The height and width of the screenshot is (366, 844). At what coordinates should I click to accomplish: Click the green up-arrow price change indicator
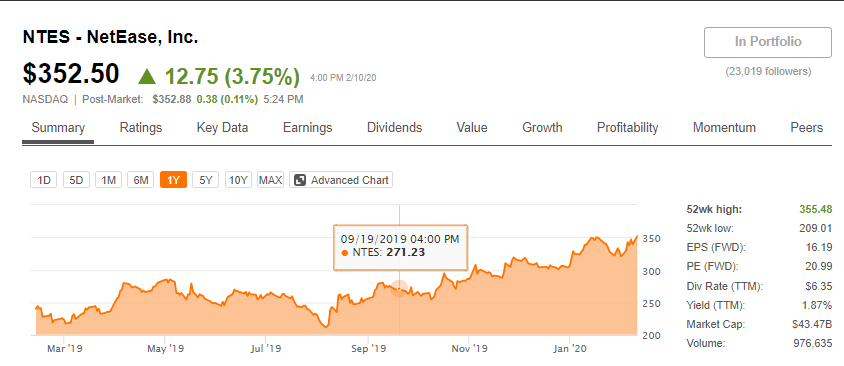[x=147, y=76]
